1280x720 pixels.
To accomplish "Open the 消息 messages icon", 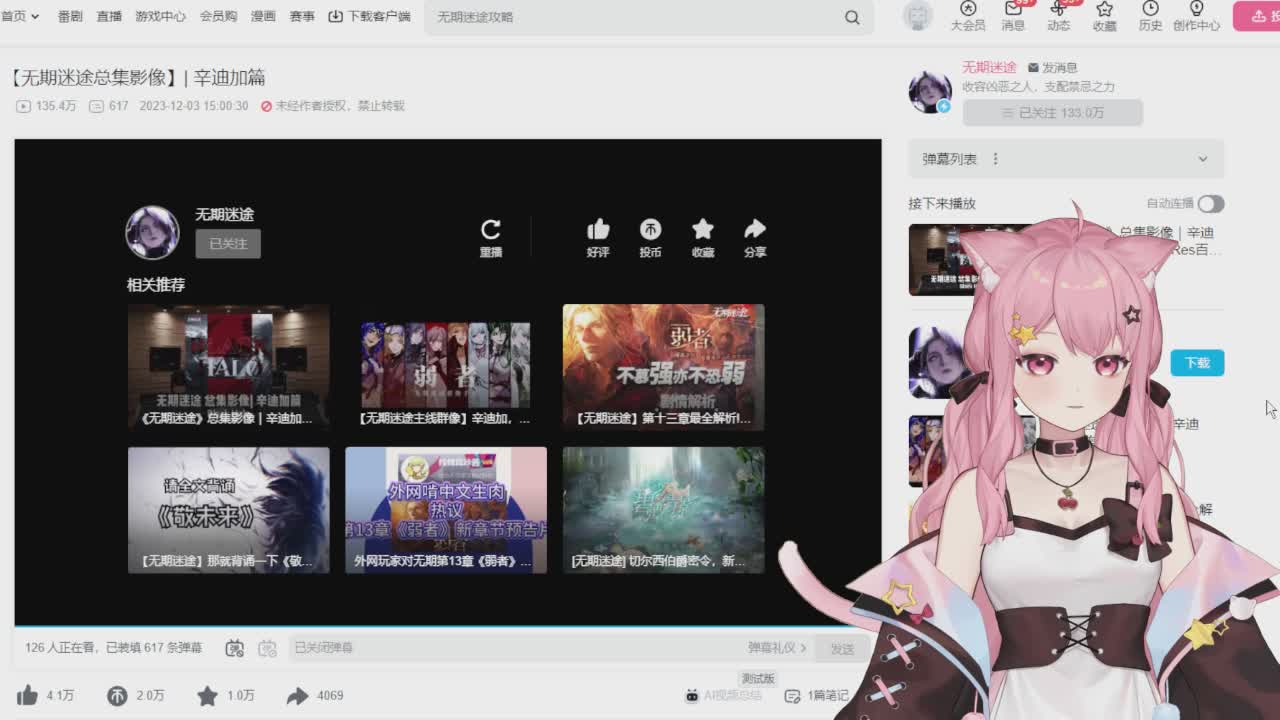I will coord(1013,16).
